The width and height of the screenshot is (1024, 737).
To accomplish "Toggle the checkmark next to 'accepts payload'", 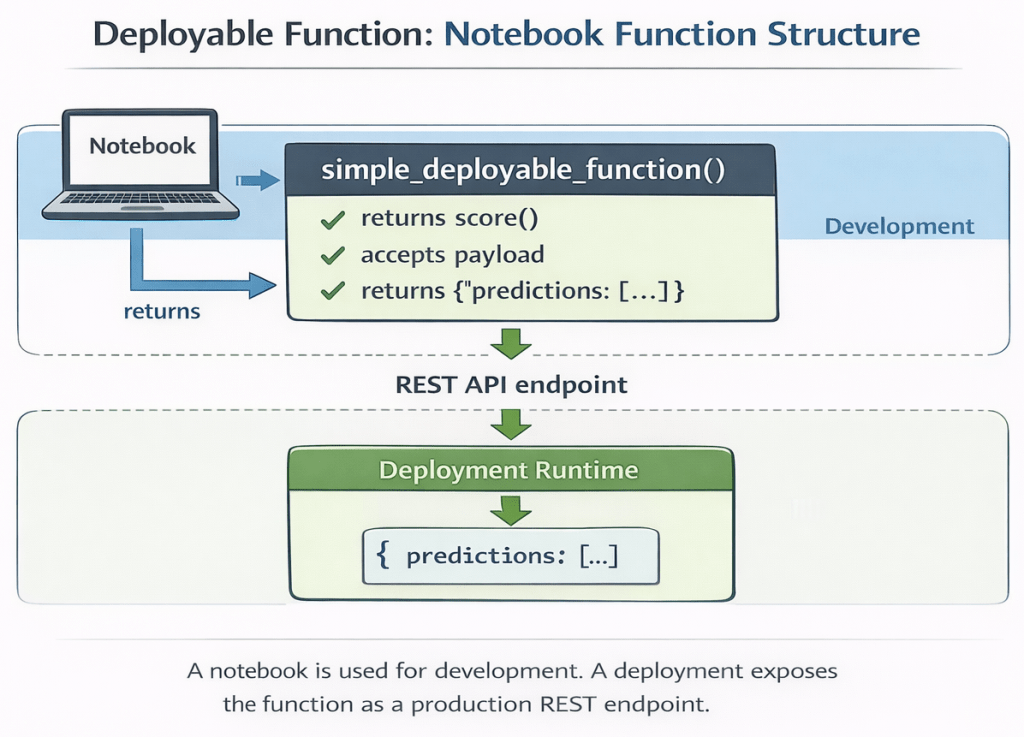I will click(x=333, y=256).
